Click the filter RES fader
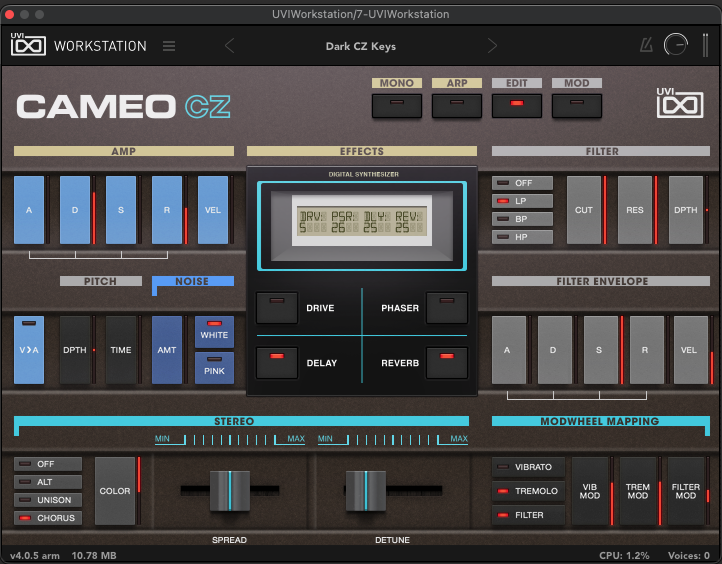The image size is (722, 564). point(635,210)
